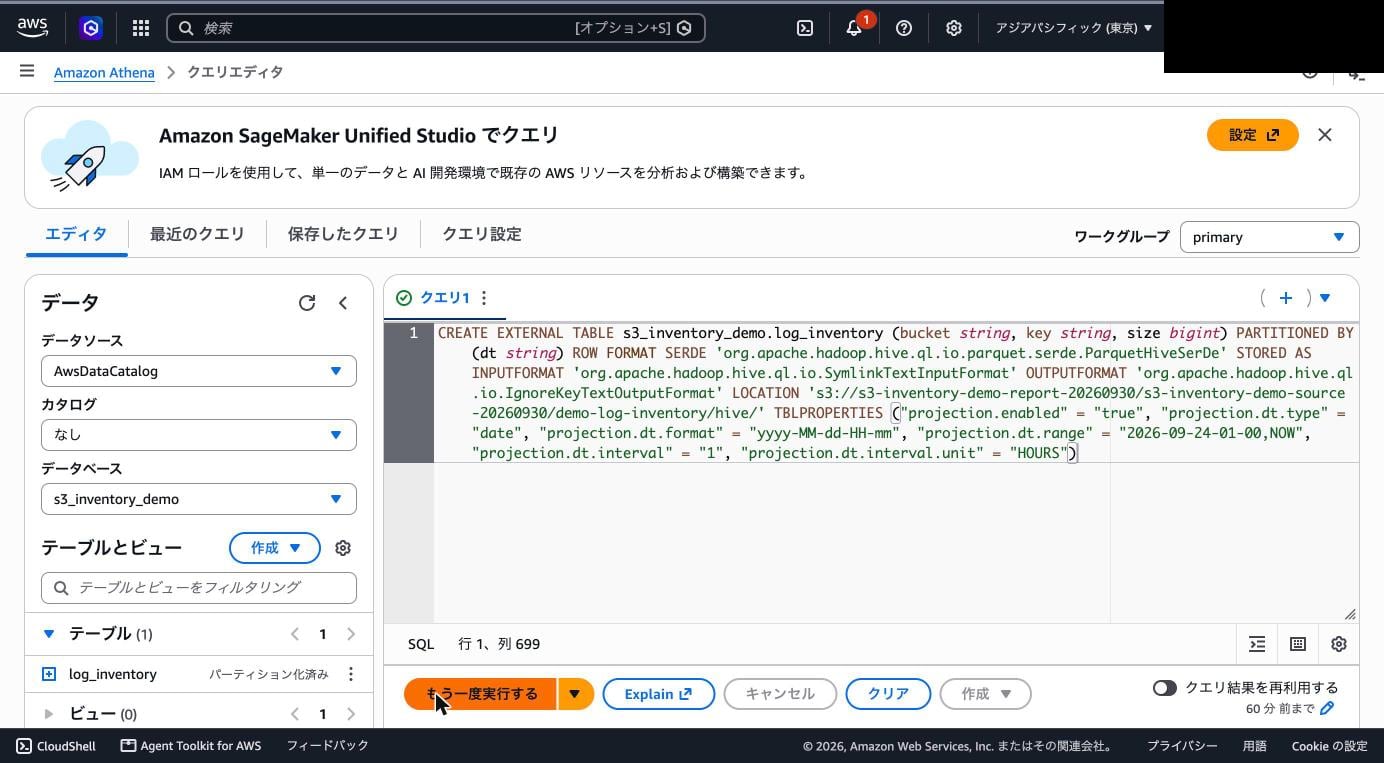1384x763 pixels.
Task: Toggle reuse query results switch
Action: click(1164, 688)
